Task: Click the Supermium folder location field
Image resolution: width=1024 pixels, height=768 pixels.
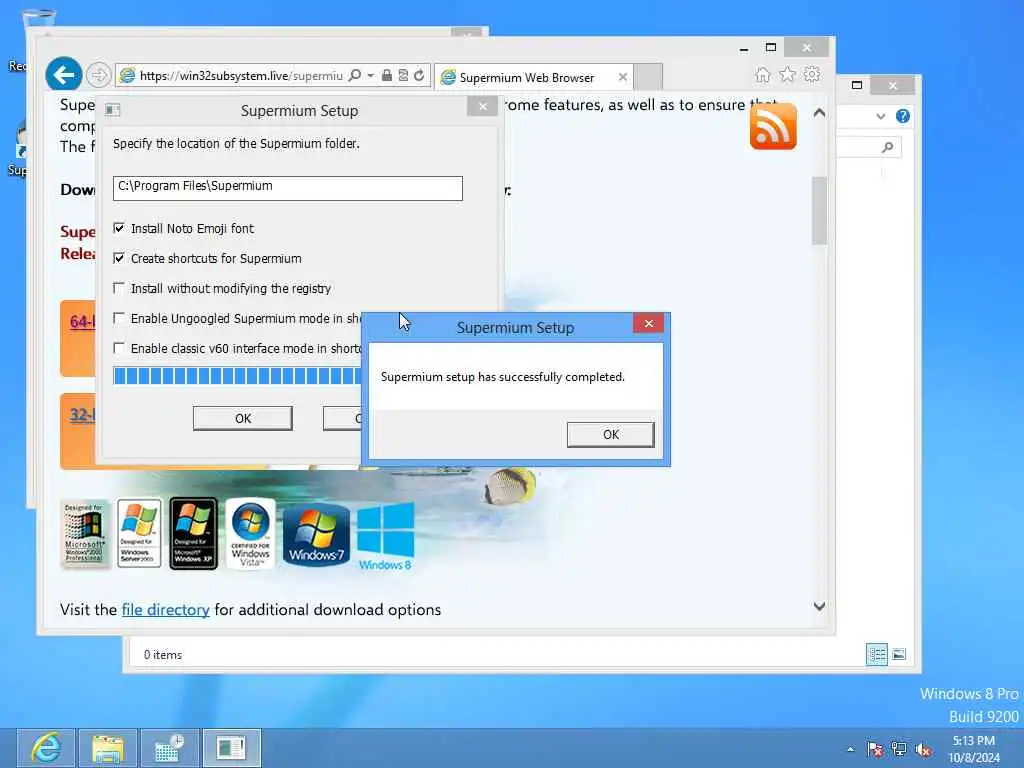Action: (x=287, y=188)
